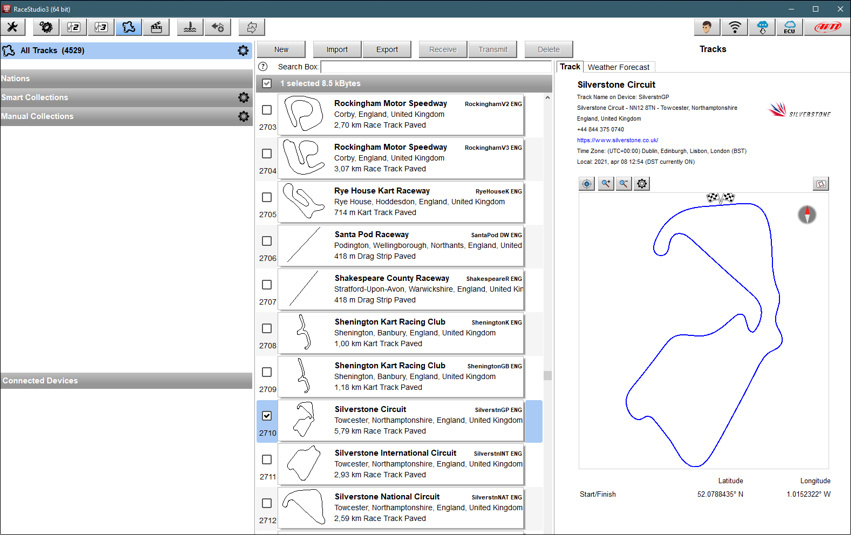851x535 pixels.
Task: Expand the Manual Collections section
Action: coord(126,116)
